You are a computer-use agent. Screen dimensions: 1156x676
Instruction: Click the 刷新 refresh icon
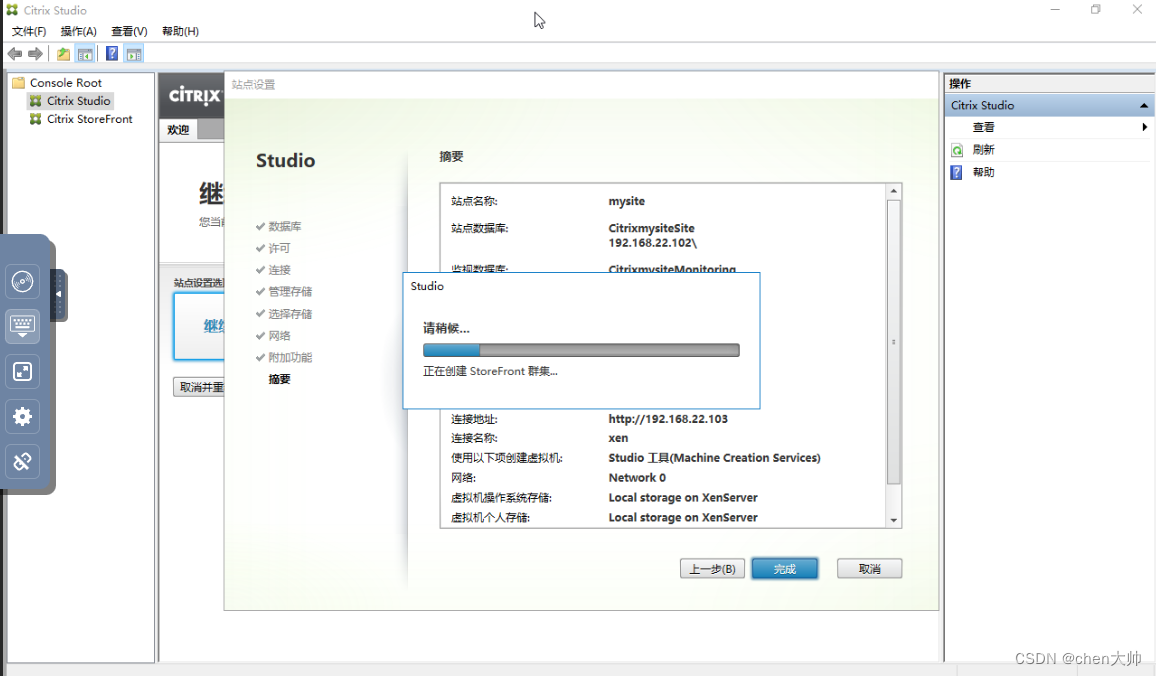pyautogui.click(x=957, y=150)
